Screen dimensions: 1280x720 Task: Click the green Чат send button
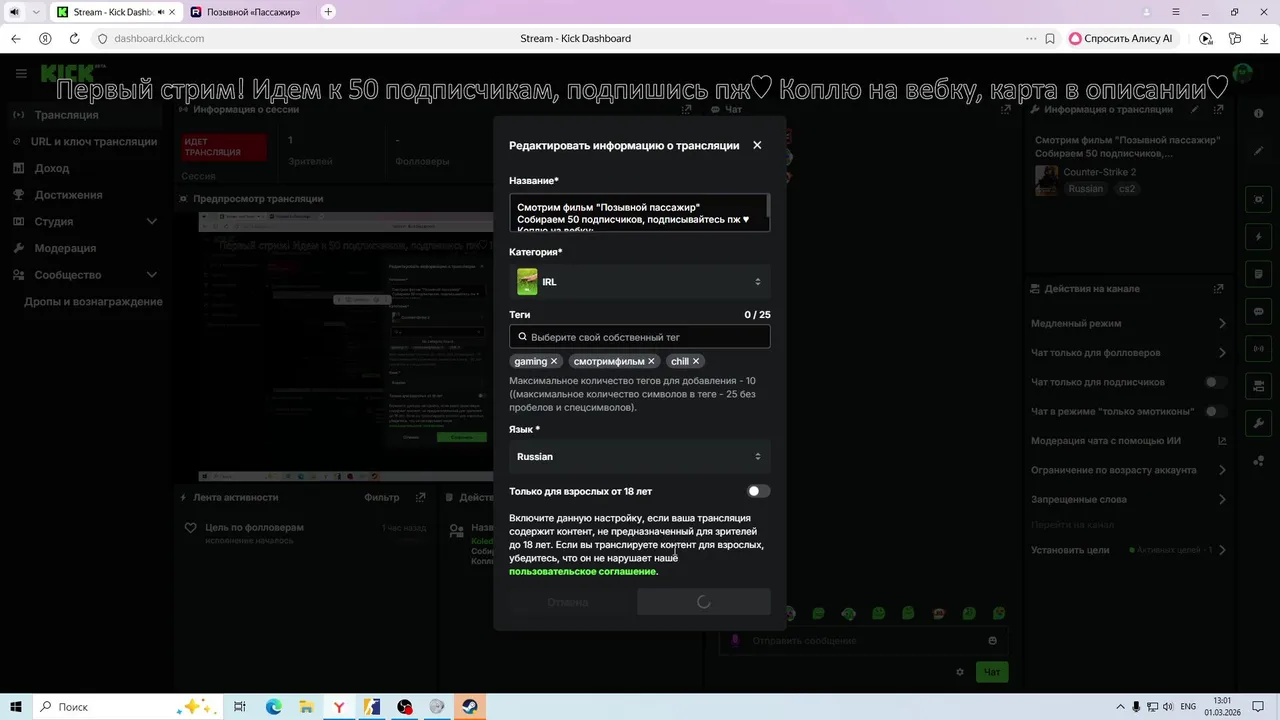point(992,672)
